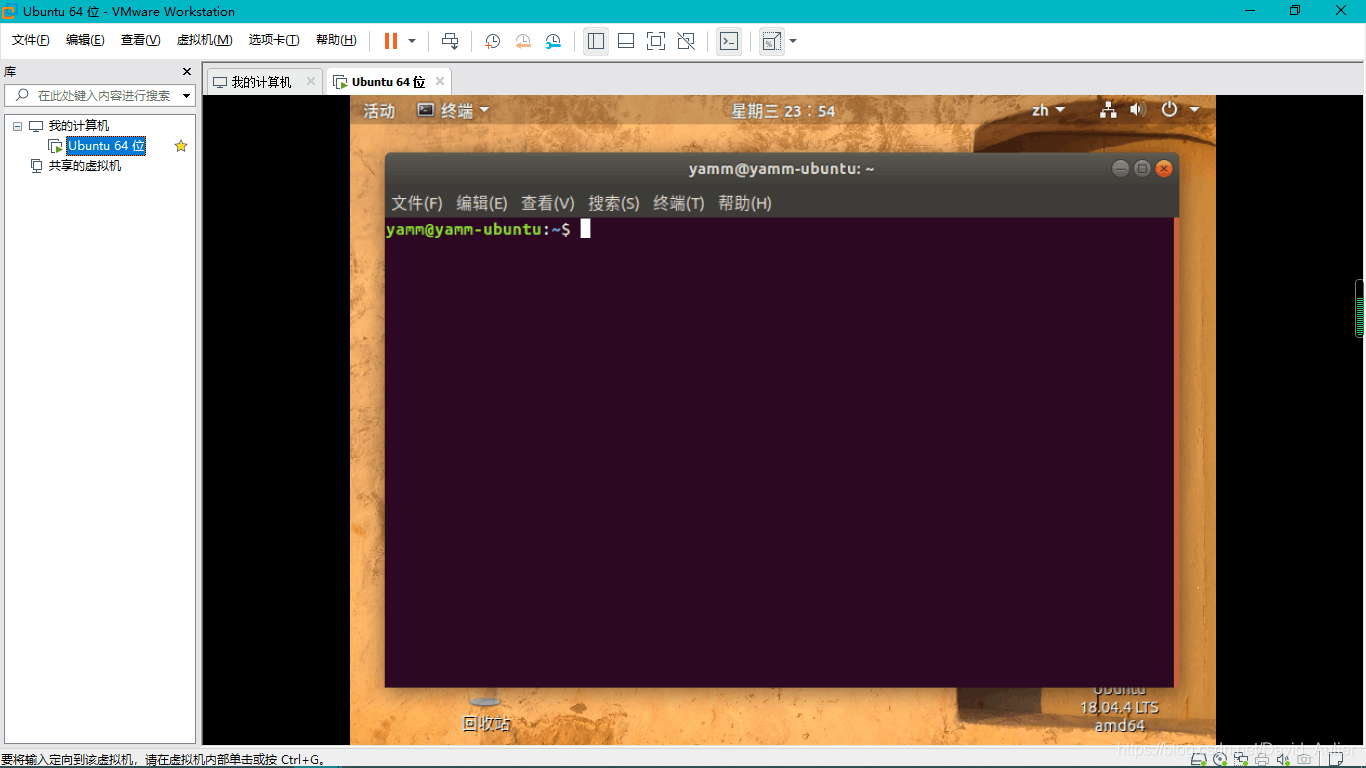Open VMware 帮助(H) menu
This screenshot has height=768, width=1366.
pos(336,40)
